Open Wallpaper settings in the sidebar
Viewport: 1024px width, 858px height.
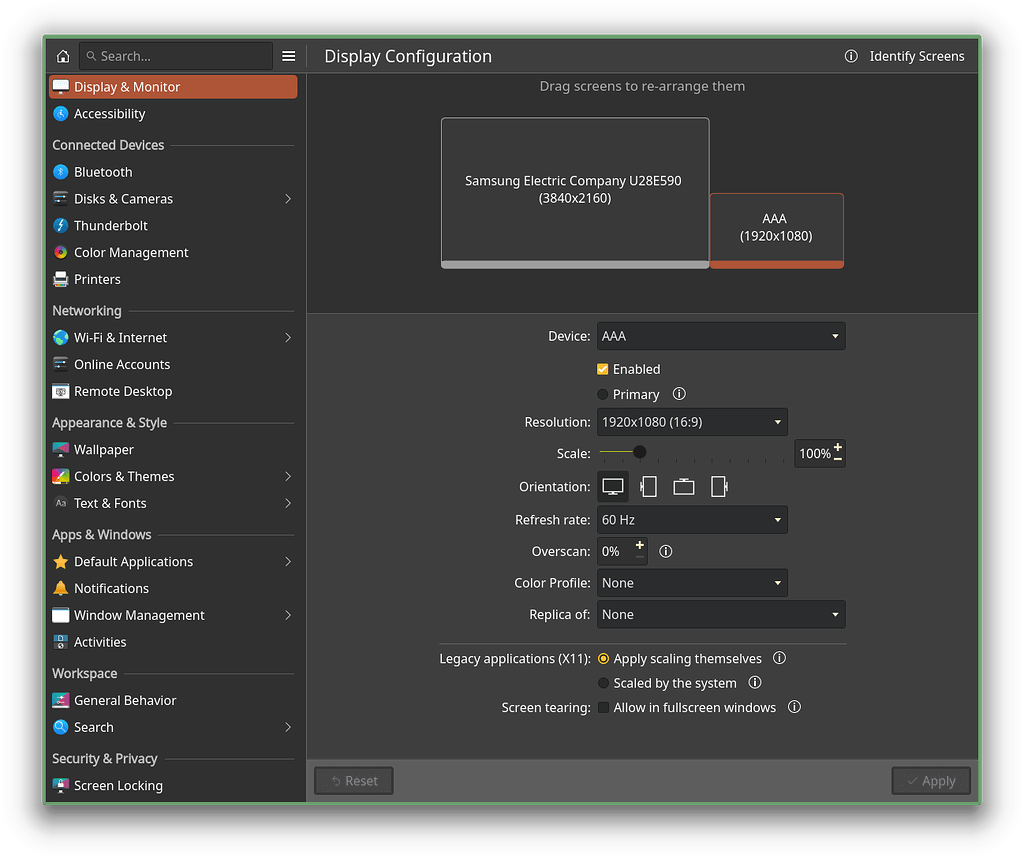coord(62,449)
